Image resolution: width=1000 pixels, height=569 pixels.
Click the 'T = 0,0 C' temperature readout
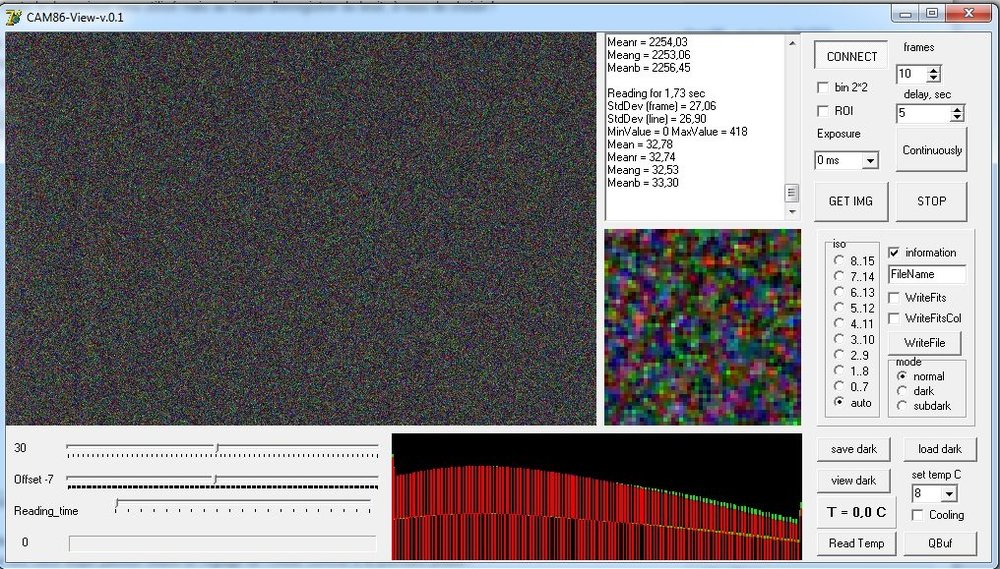(856, 512)
